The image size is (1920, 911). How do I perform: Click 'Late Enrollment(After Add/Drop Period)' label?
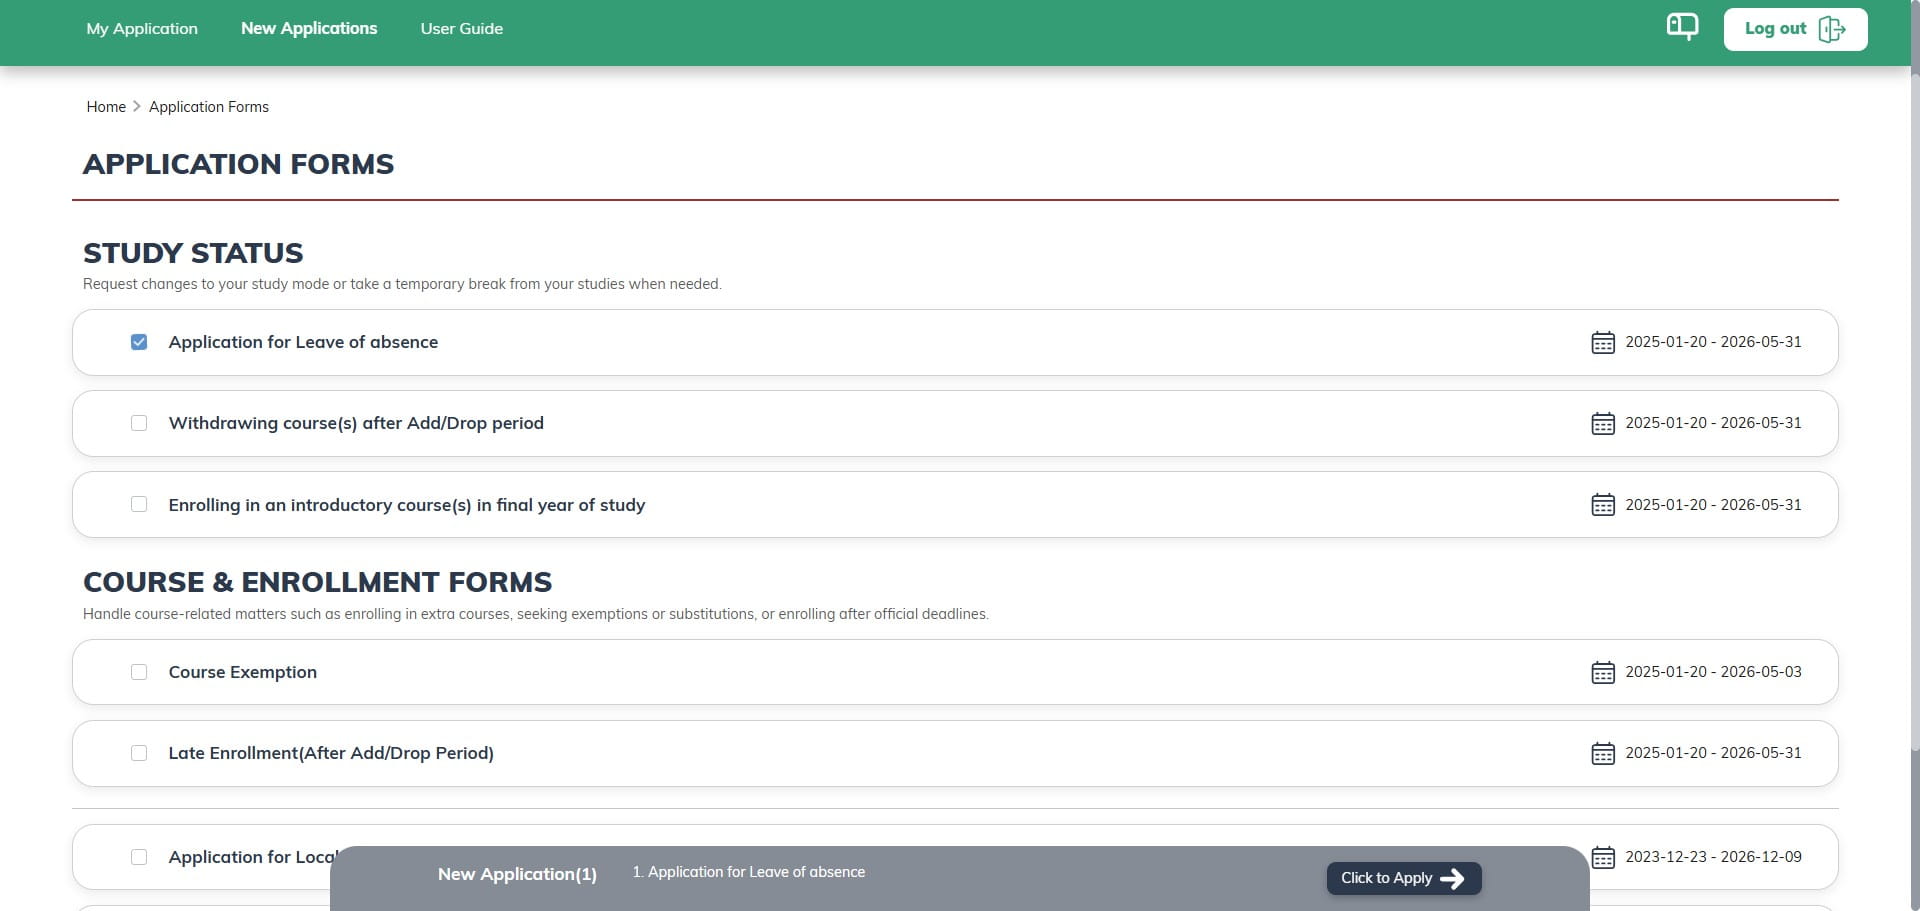[331, 753]
